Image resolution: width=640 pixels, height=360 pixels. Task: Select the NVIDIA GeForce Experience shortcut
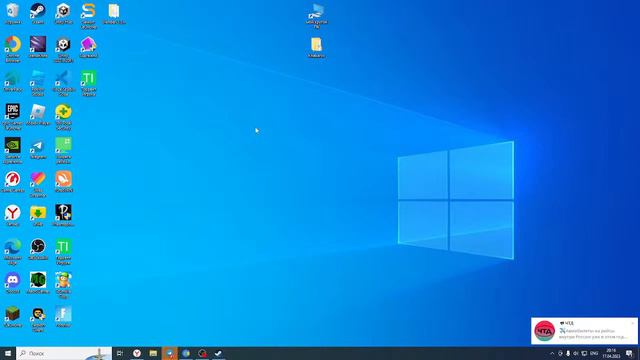click(x=13, y=151)
